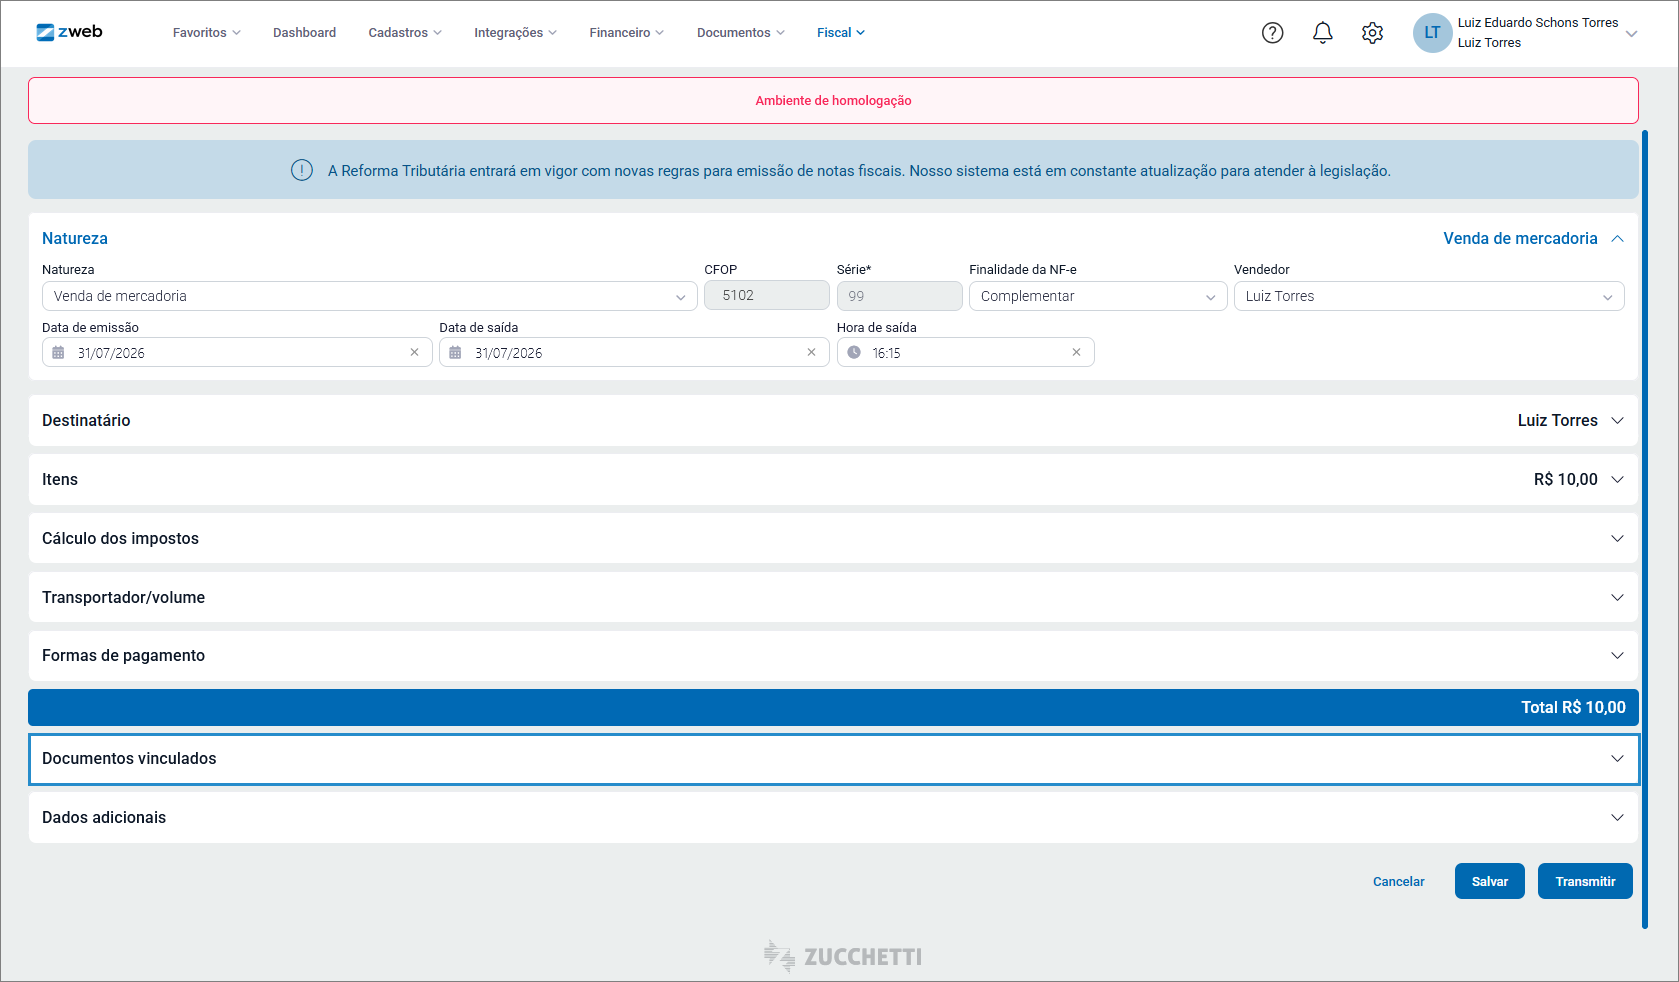Open the settings gear icon
The height and width of the screenshot is (982, 1679).
pyautogui.click(x=1372, y=33)
